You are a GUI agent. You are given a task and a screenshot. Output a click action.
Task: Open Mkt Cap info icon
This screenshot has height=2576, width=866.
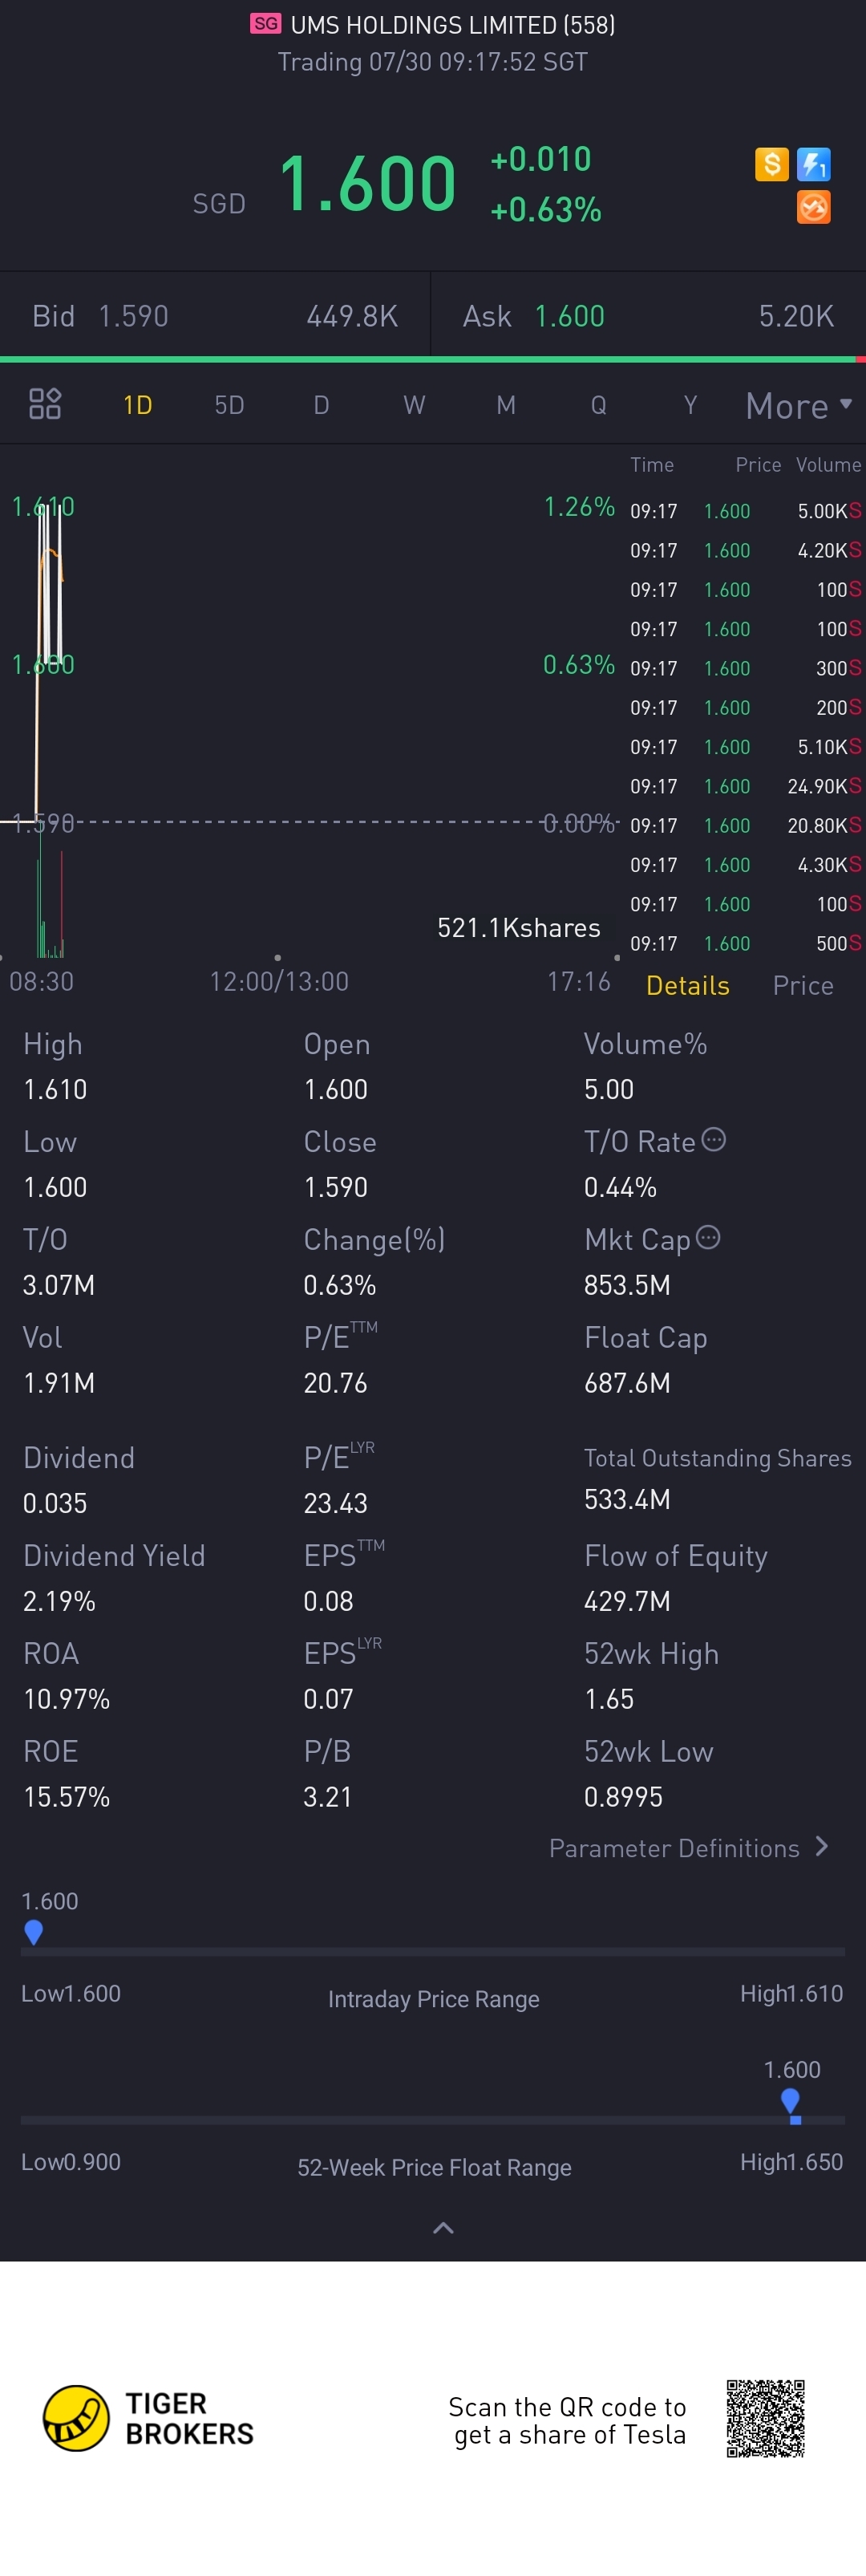(x=708, y=1237)
